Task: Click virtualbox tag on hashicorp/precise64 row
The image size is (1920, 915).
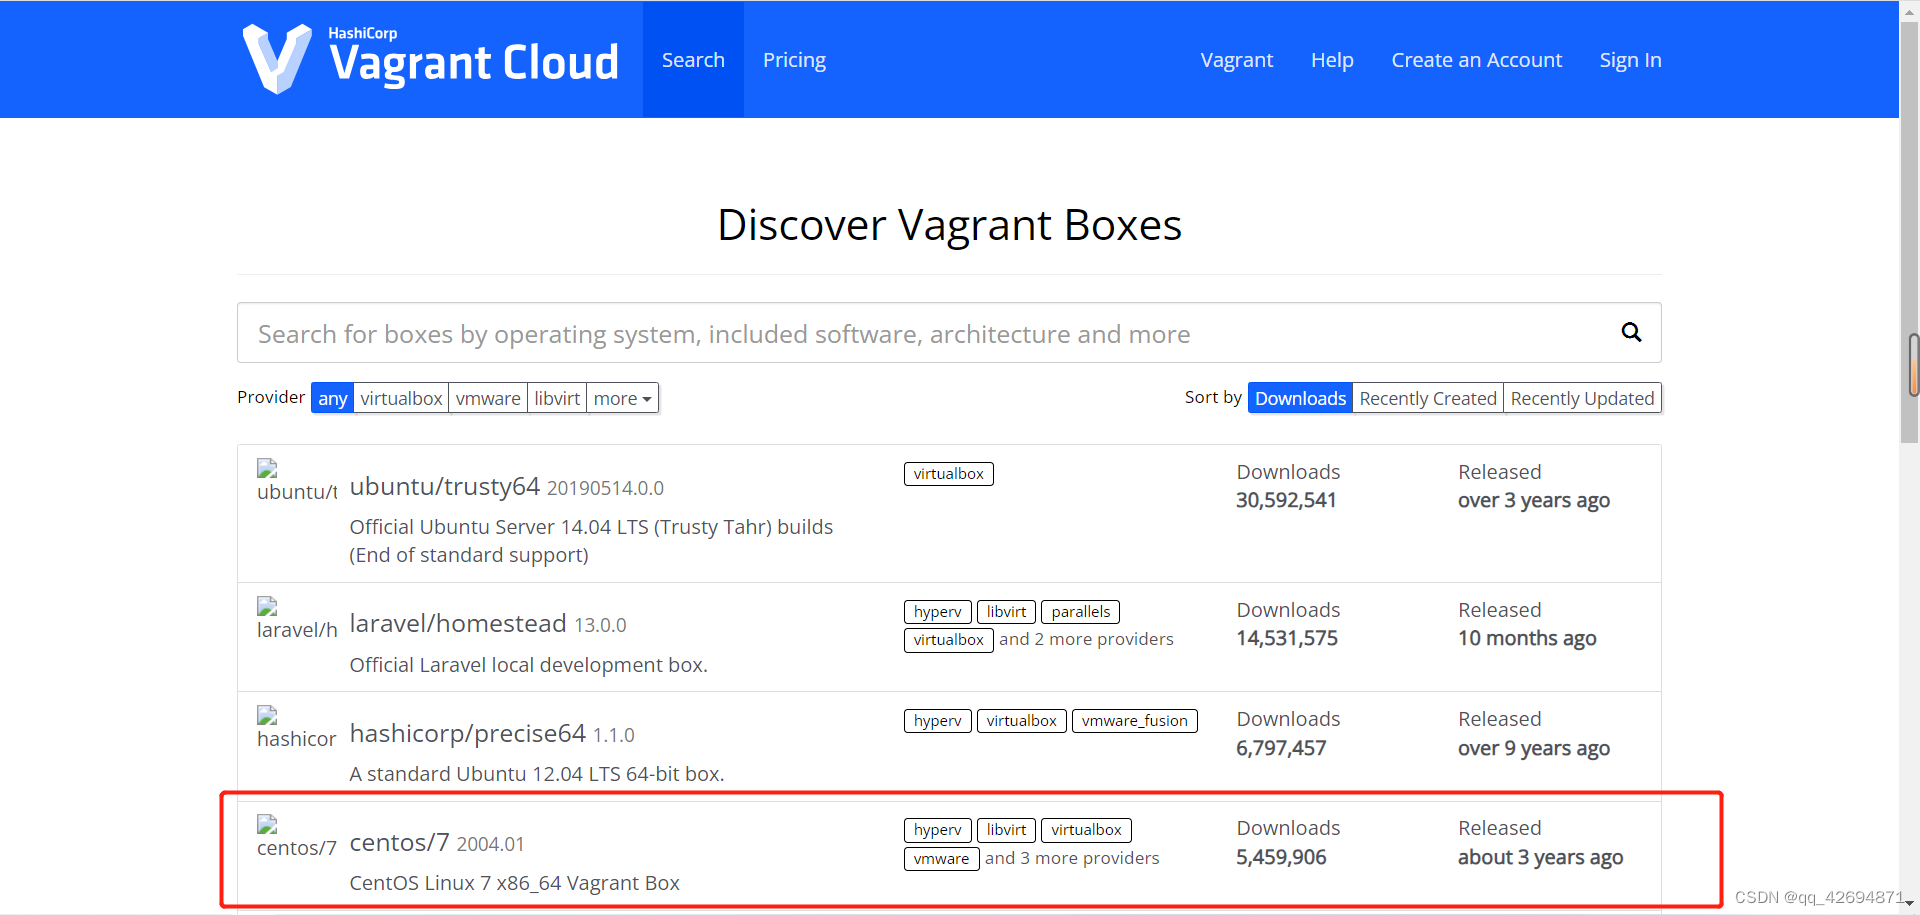Action: pos(1021,721)
